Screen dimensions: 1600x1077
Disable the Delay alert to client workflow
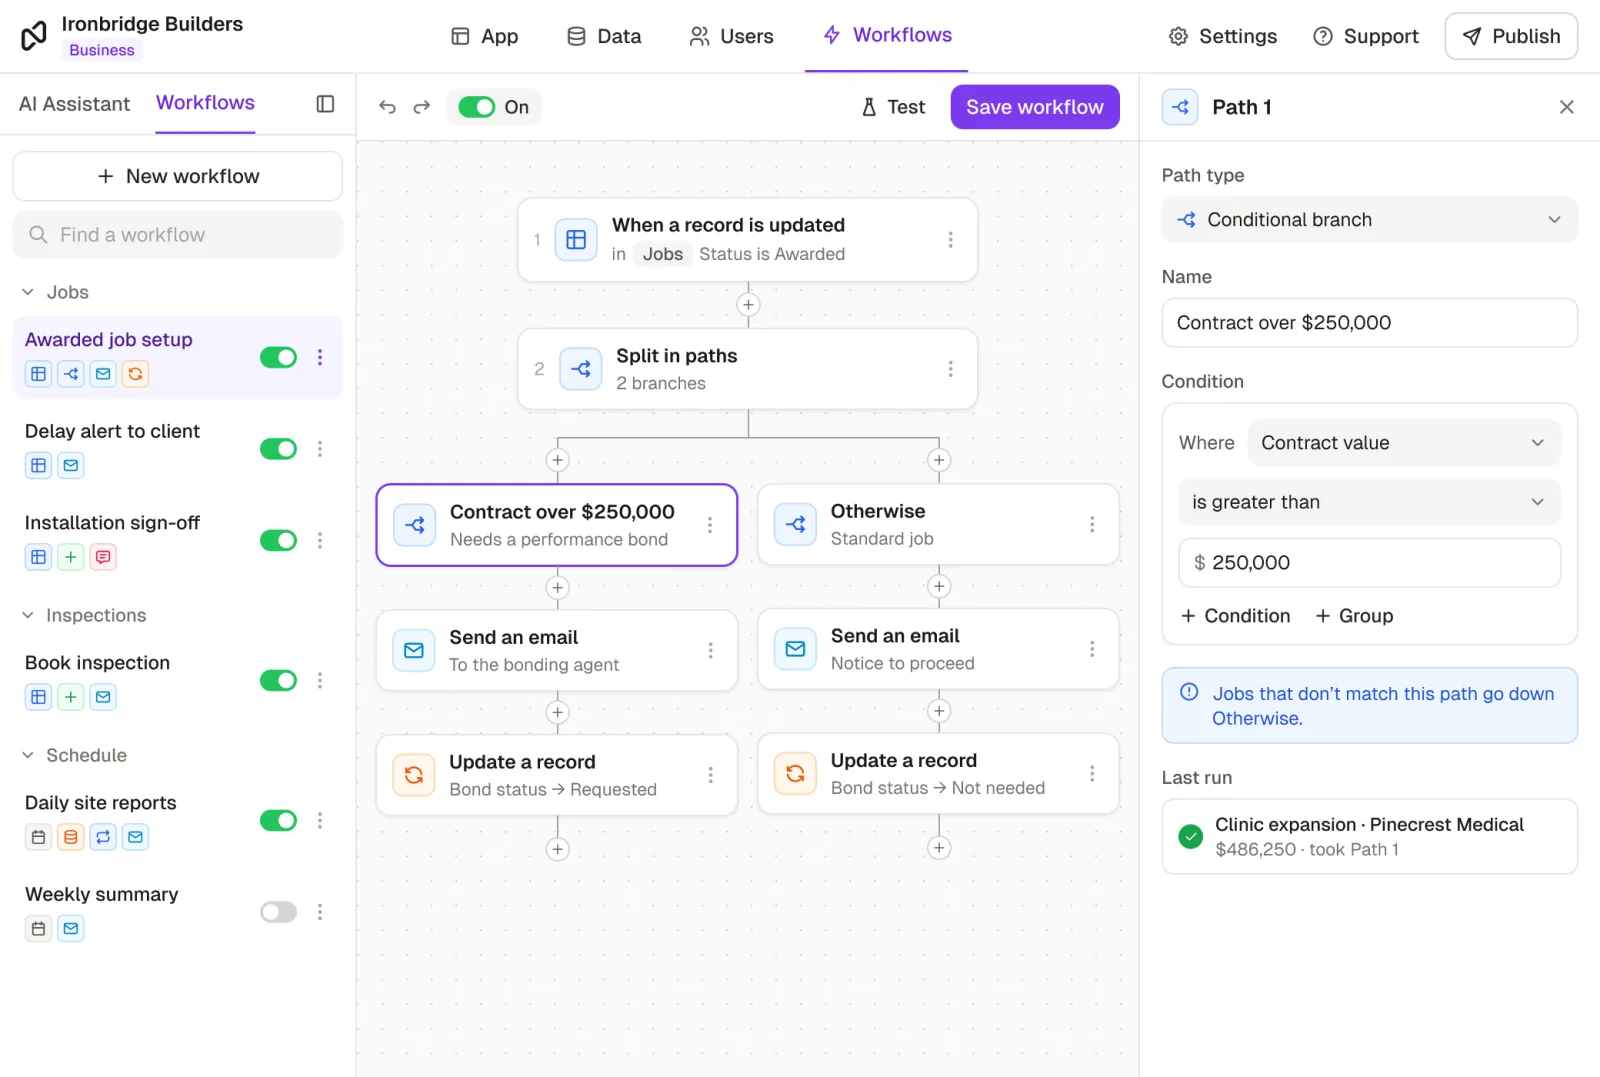tap(278, 449)
